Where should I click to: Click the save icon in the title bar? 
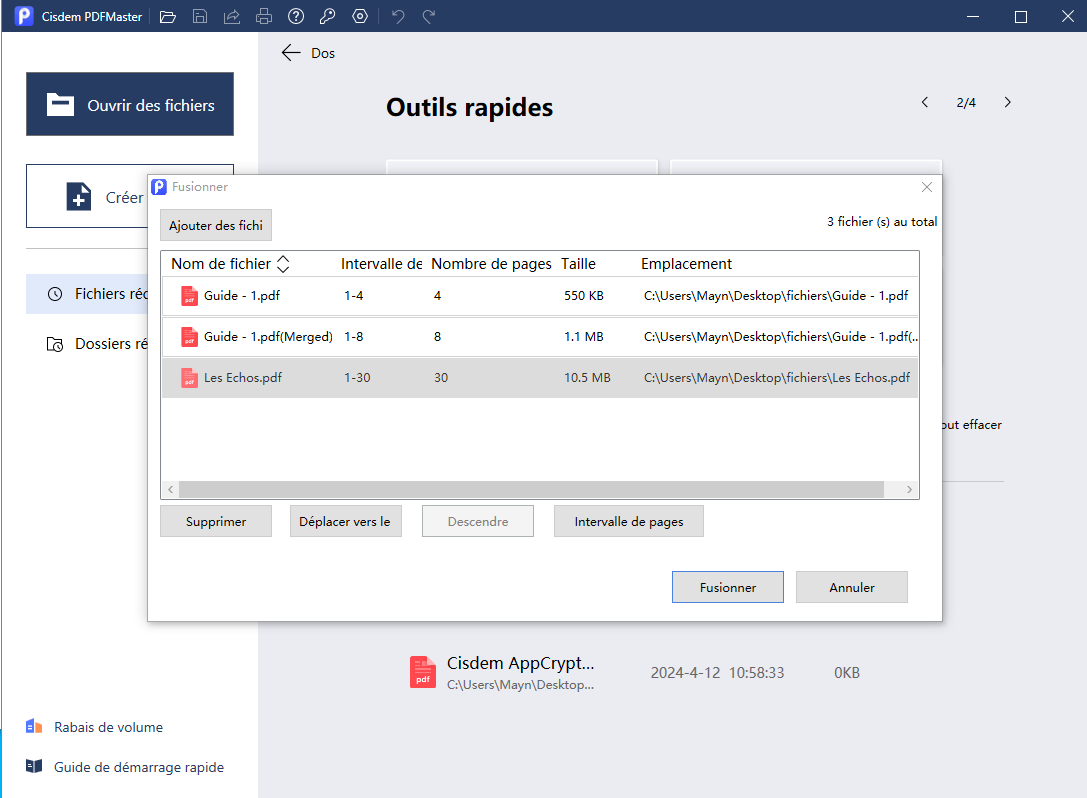coord(200,17)
